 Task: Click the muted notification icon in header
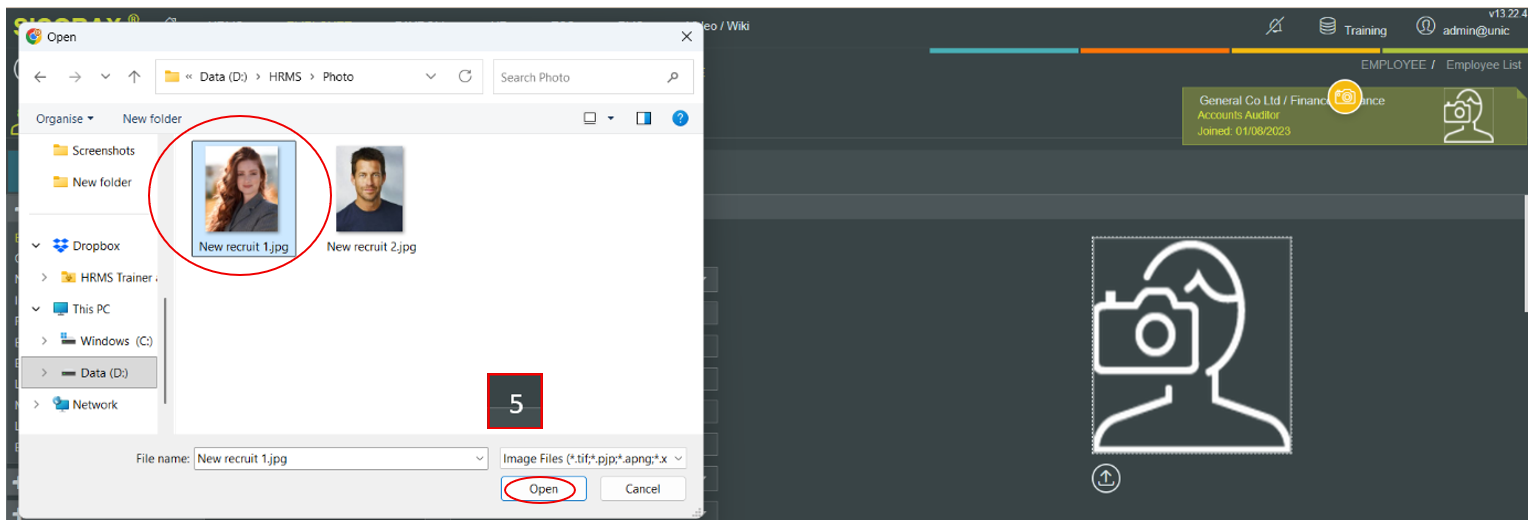click(1274, 27)
